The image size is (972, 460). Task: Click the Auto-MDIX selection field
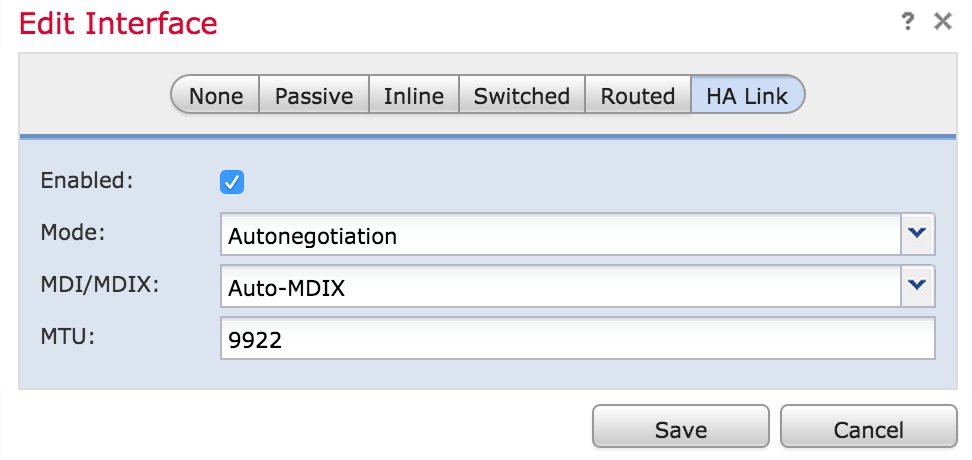click(560, 288)
